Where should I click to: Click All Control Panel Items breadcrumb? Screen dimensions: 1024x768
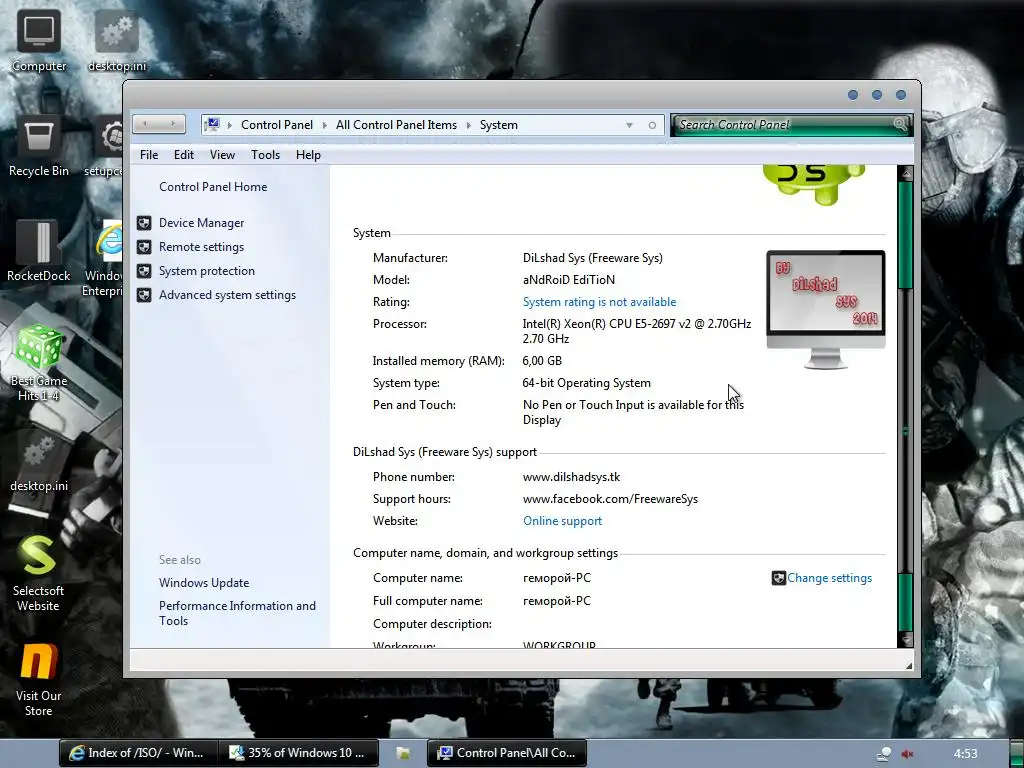(x=396, y=125)
